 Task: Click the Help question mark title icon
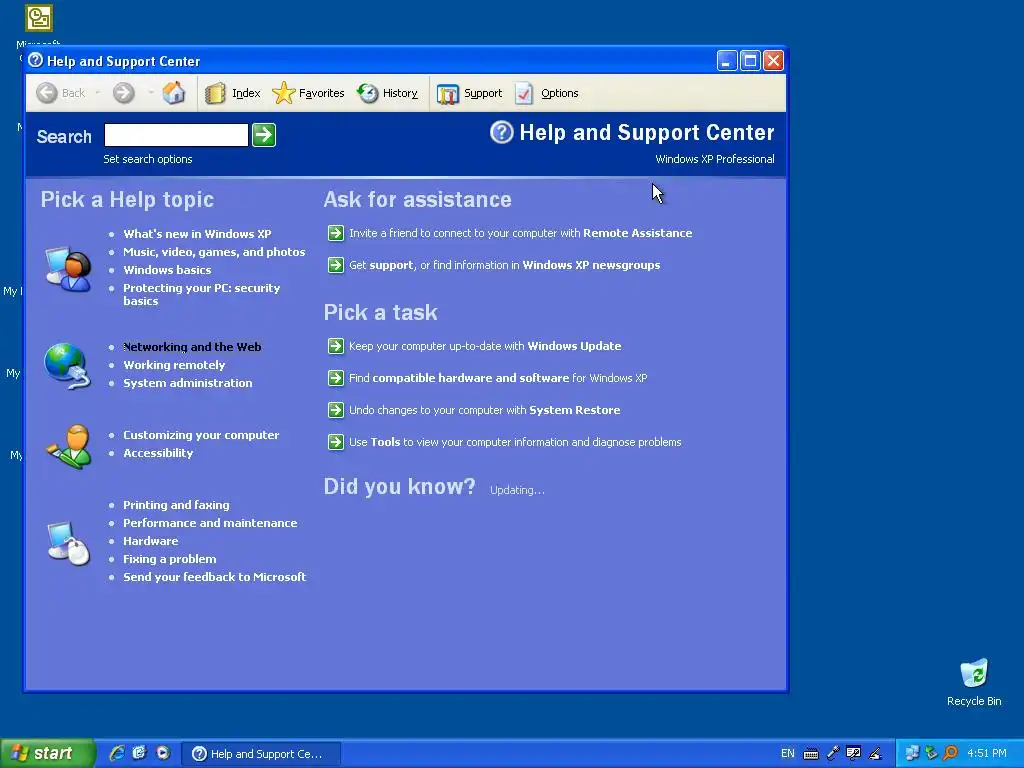click(x=36, y=61)
